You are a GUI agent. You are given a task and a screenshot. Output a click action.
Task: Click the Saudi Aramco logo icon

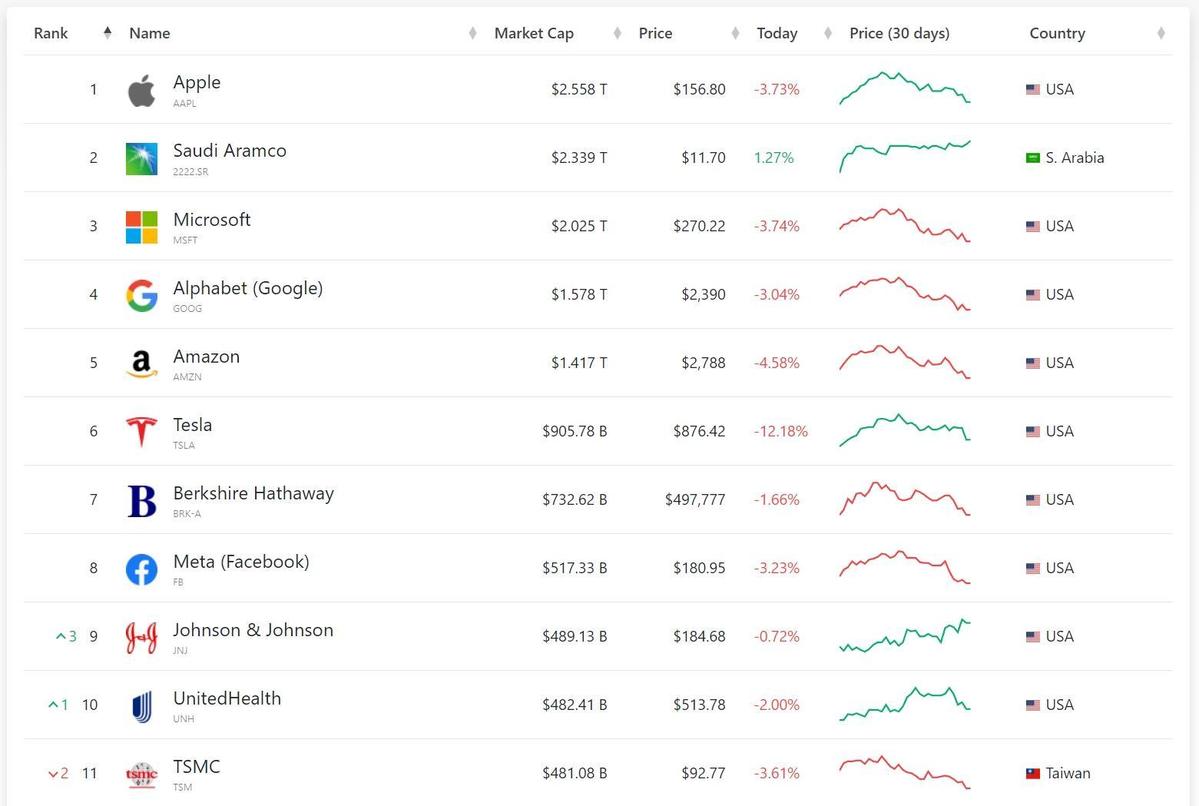pos(141,158)
